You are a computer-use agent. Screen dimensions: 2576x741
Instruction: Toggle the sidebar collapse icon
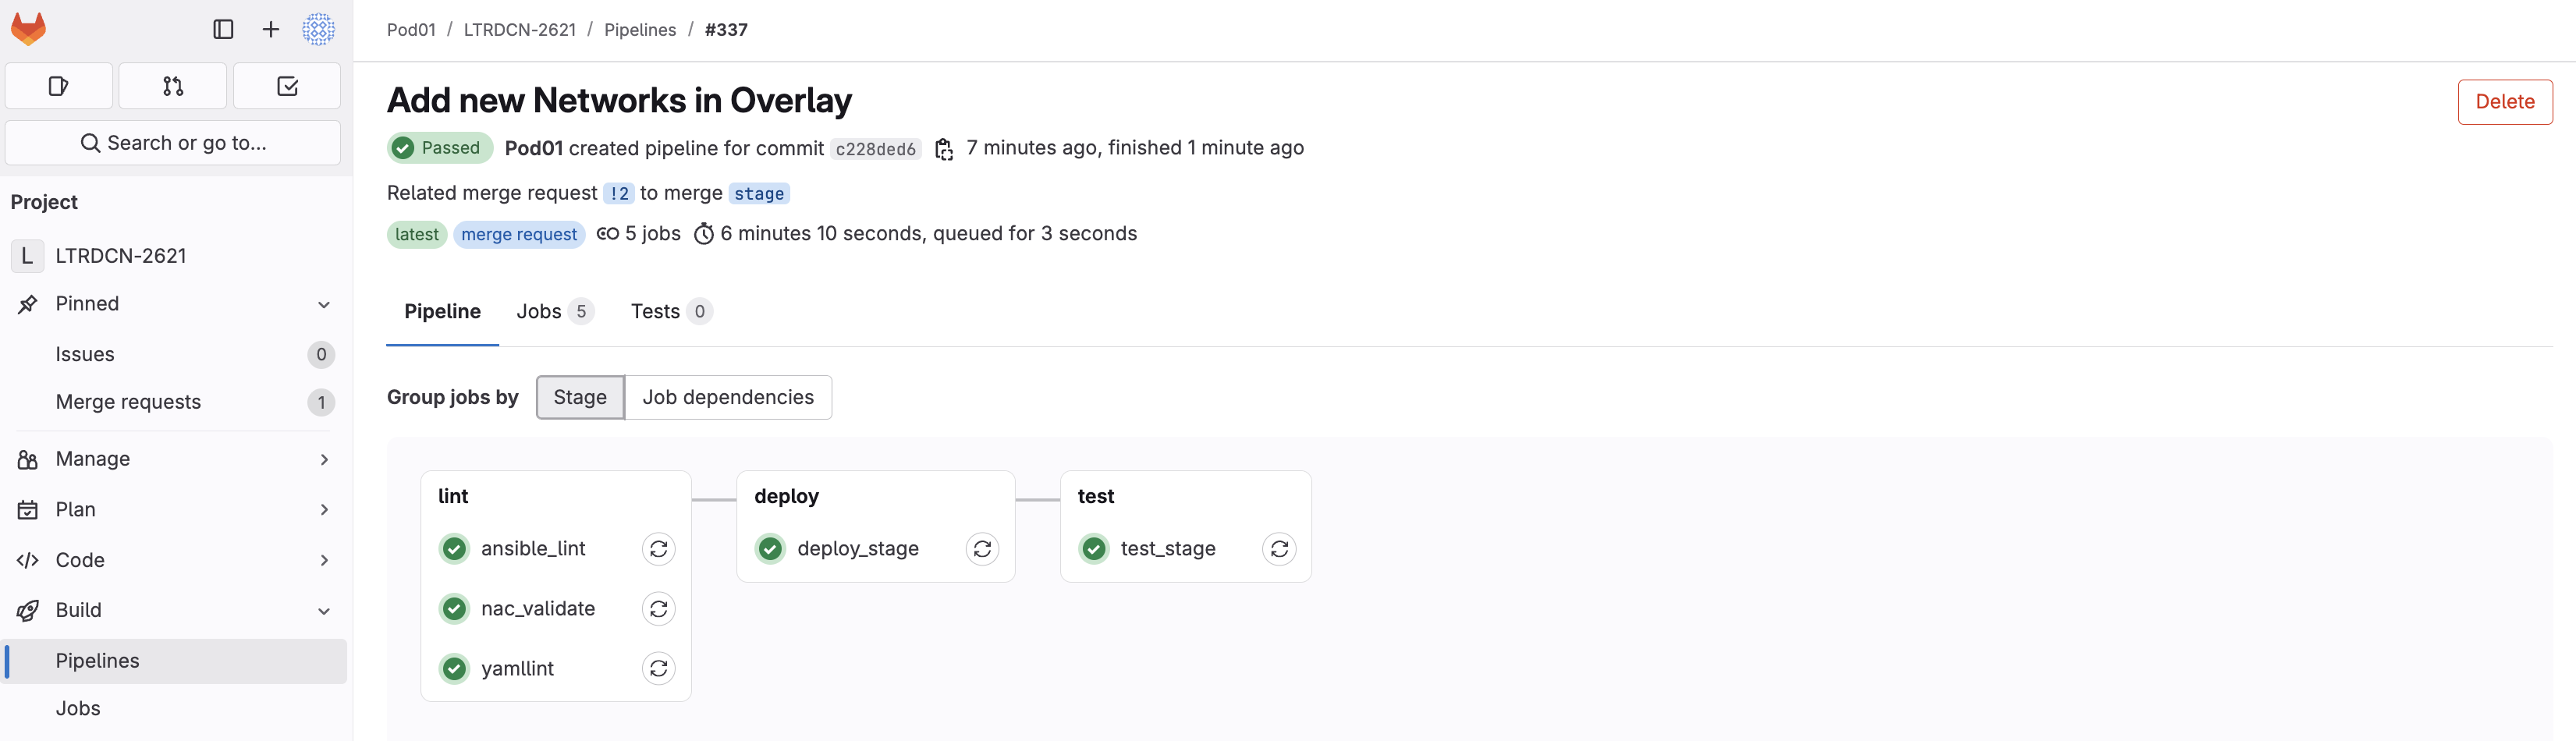point(223,29)
